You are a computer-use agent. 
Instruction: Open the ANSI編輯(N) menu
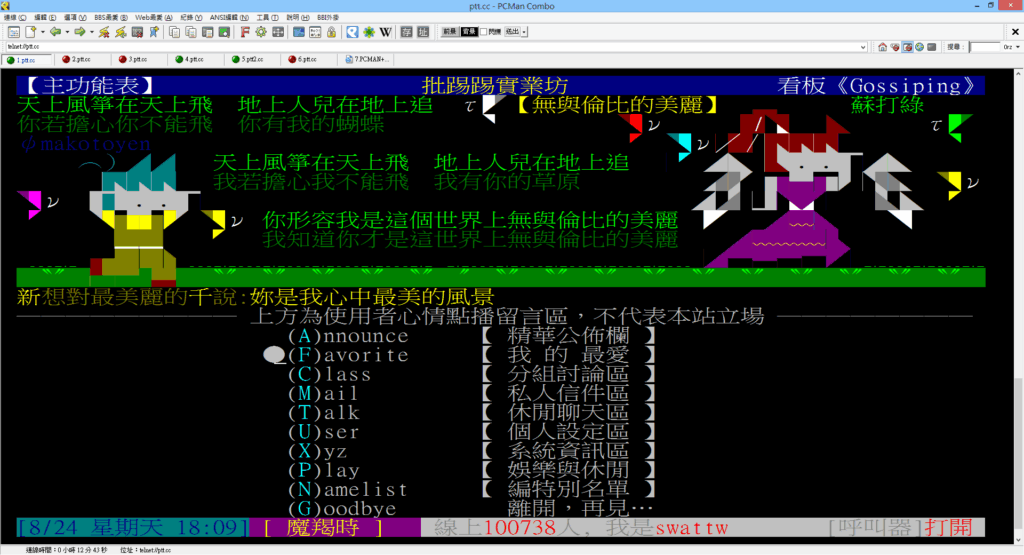pyautogui.click(x=229, y=18)
